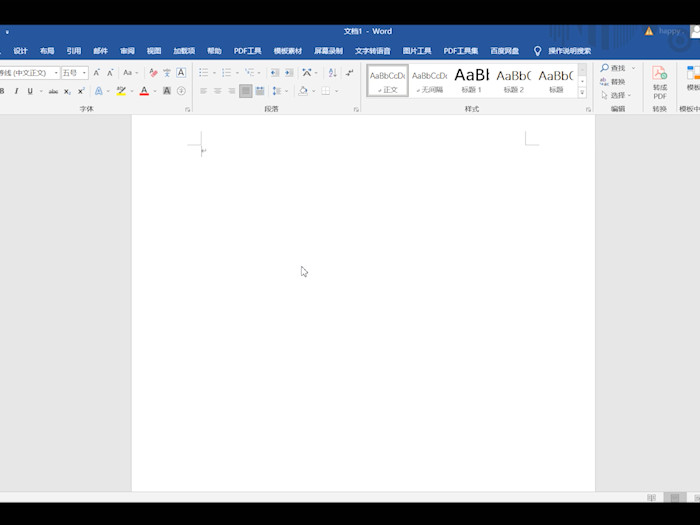
Task: Align paragraph text left
Action: tap(204, 91)
